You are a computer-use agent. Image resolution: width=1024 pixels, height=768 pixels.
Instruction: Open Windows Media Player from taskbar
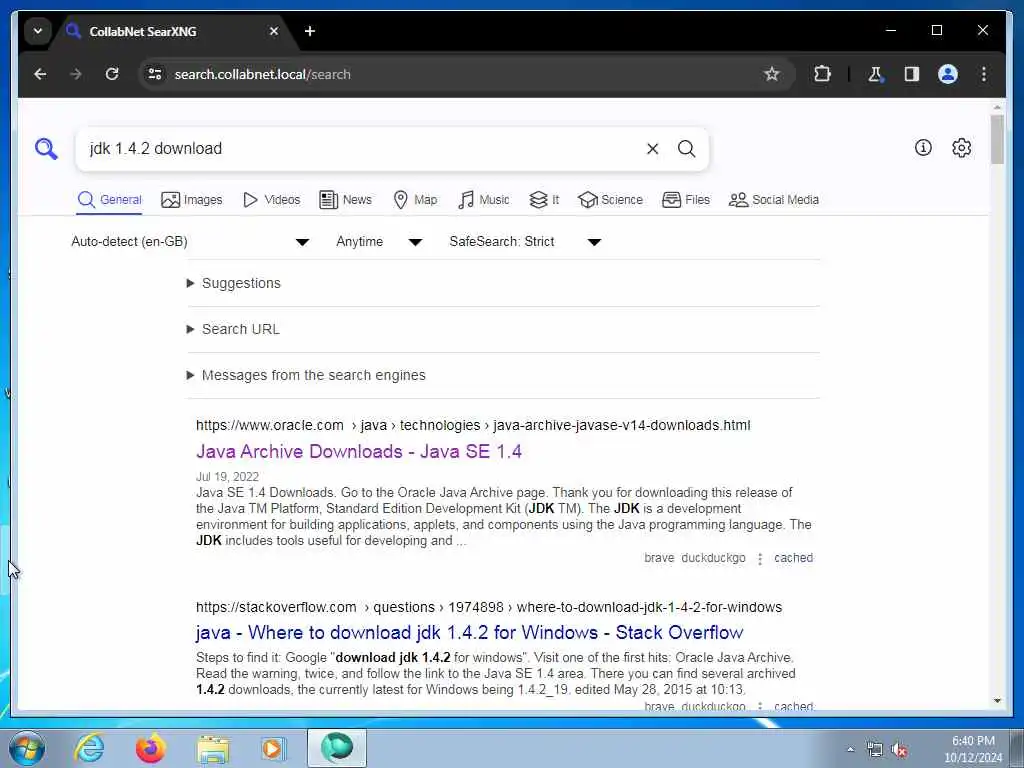click(x=272, y=748)
